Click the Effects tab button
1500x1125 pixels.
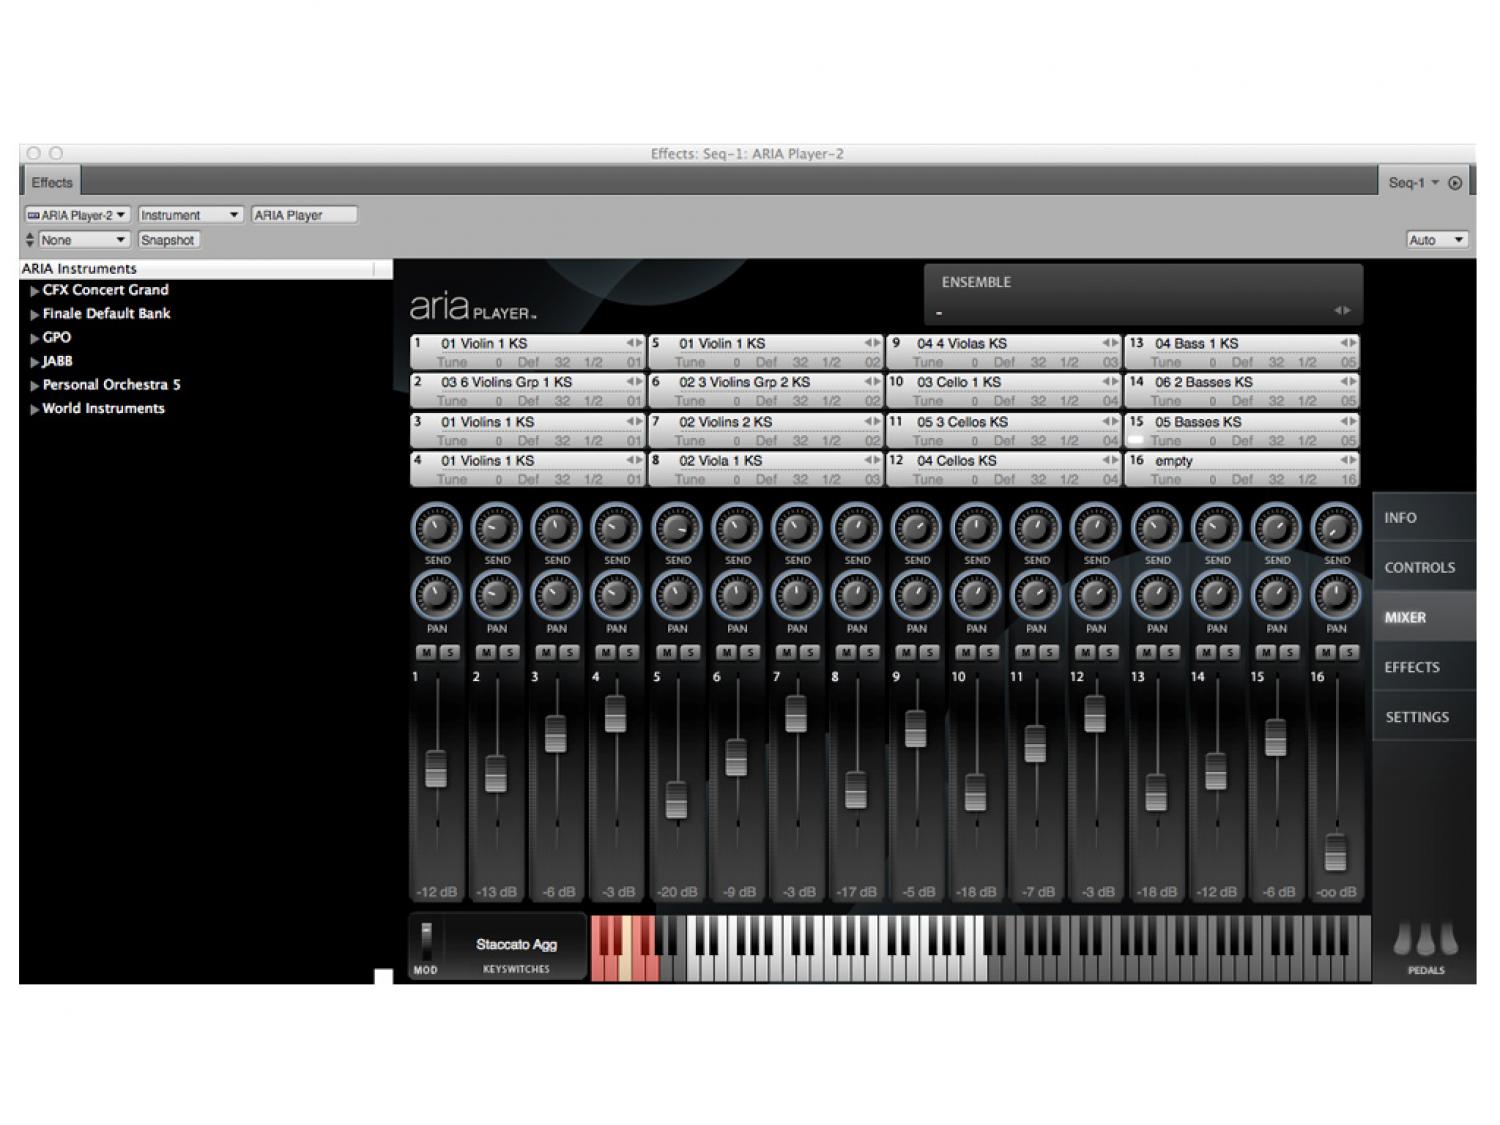52,182
